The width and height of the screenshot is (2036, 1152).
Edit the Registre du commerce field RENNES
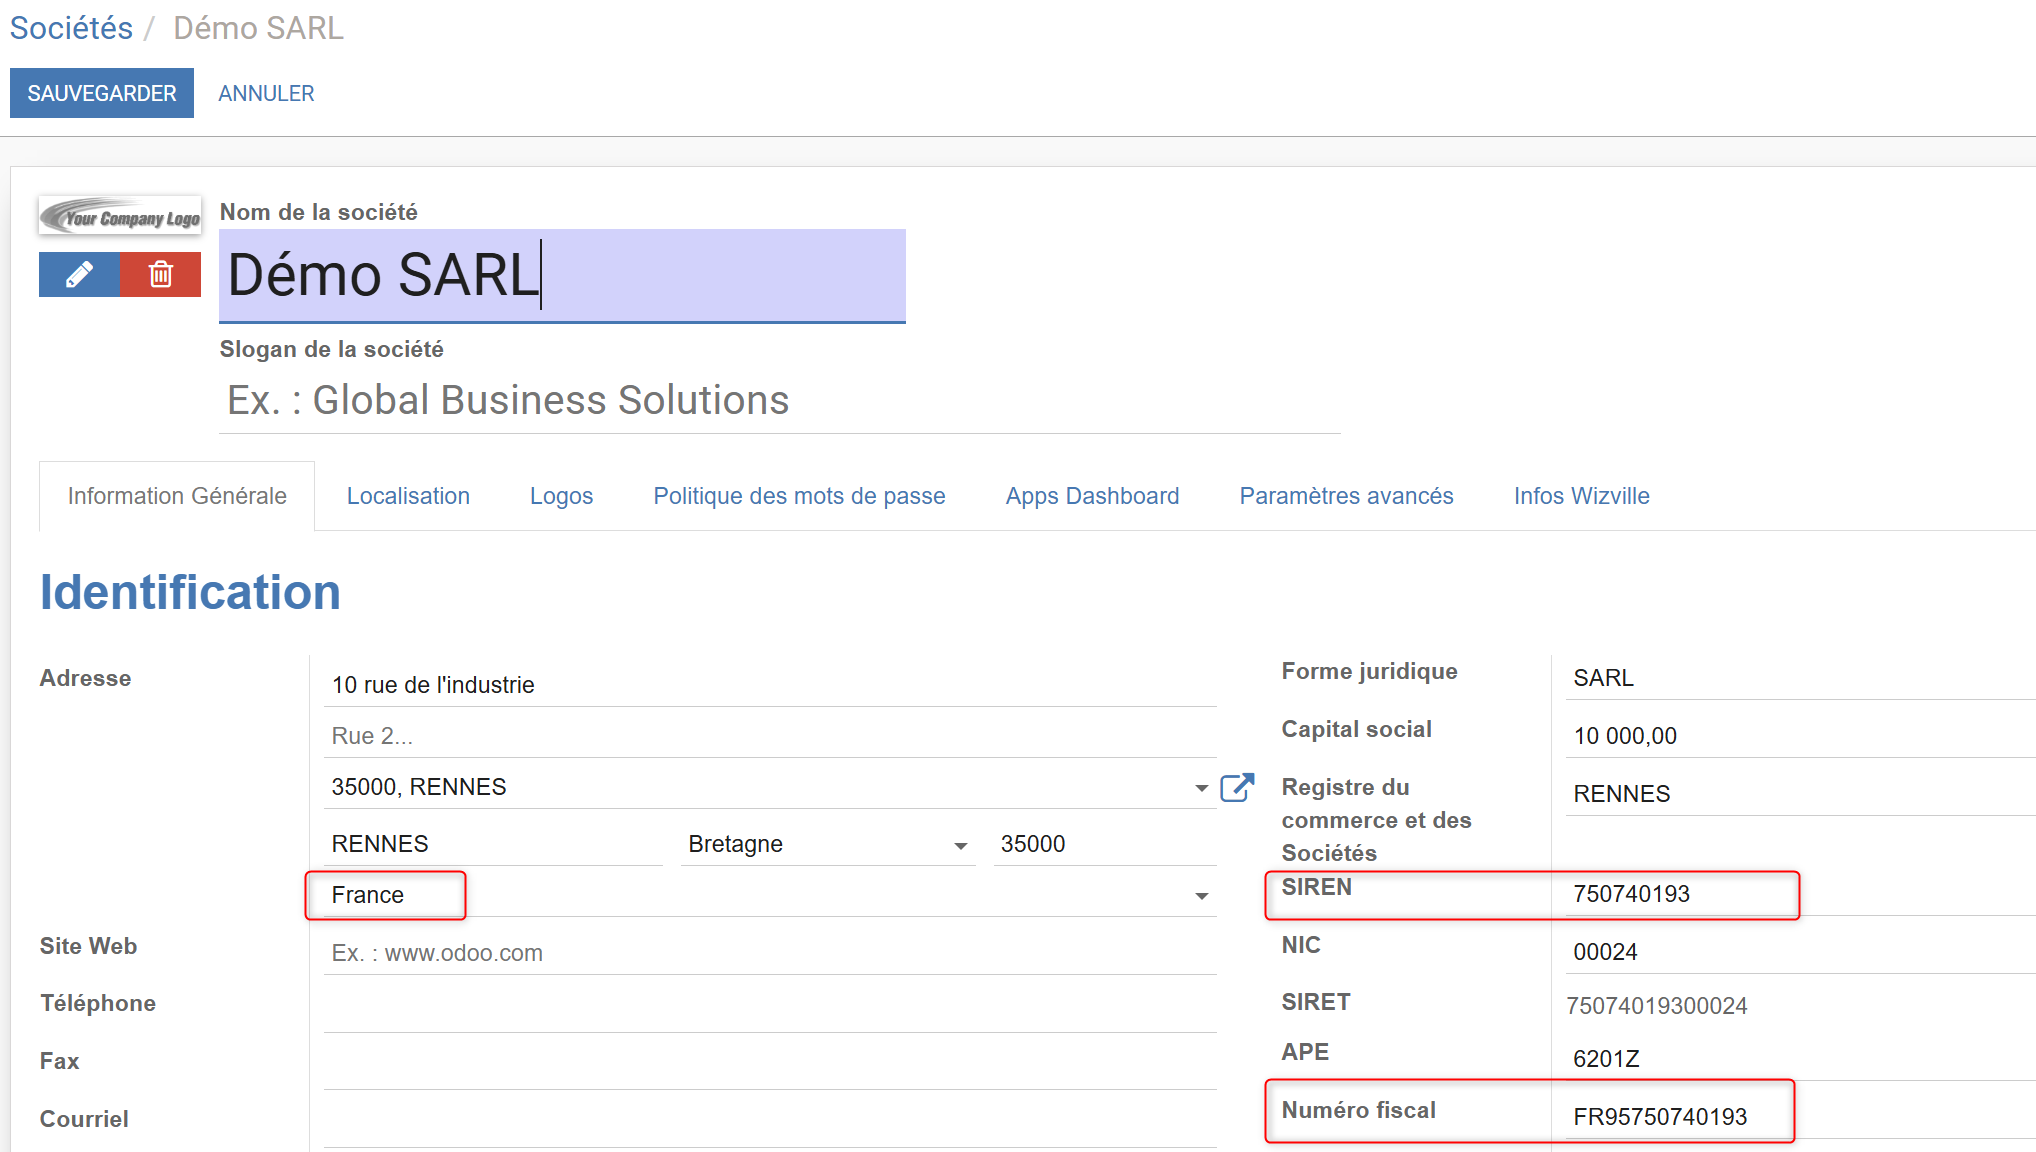(x=1800, y=794)
